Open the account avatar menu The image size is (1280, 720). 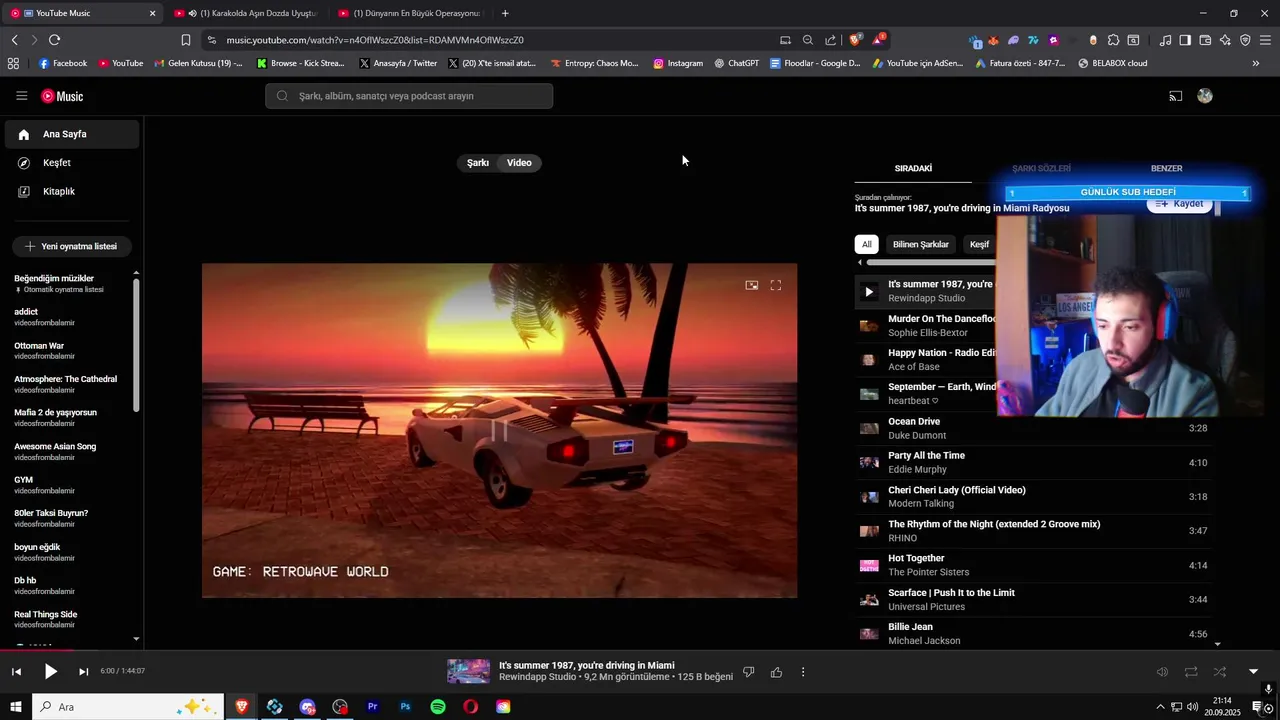tap(1205, 96)
